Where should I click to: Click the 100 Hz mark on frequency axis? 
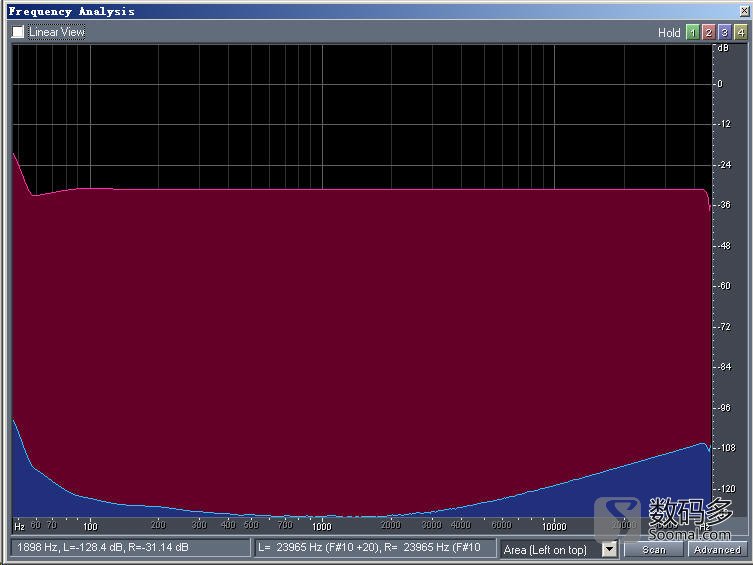pyautogui.click(x=90, y=526)
